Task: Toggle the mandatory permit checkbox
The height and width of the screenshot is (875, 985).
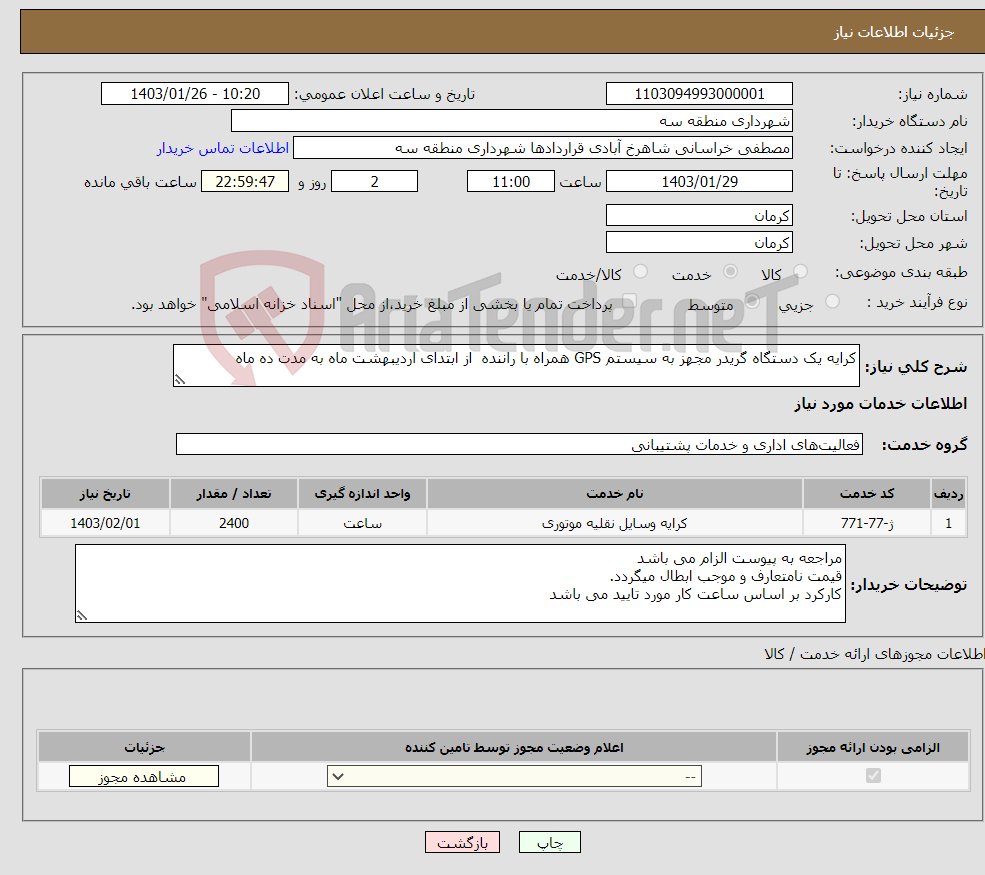Action: [873, 776]
